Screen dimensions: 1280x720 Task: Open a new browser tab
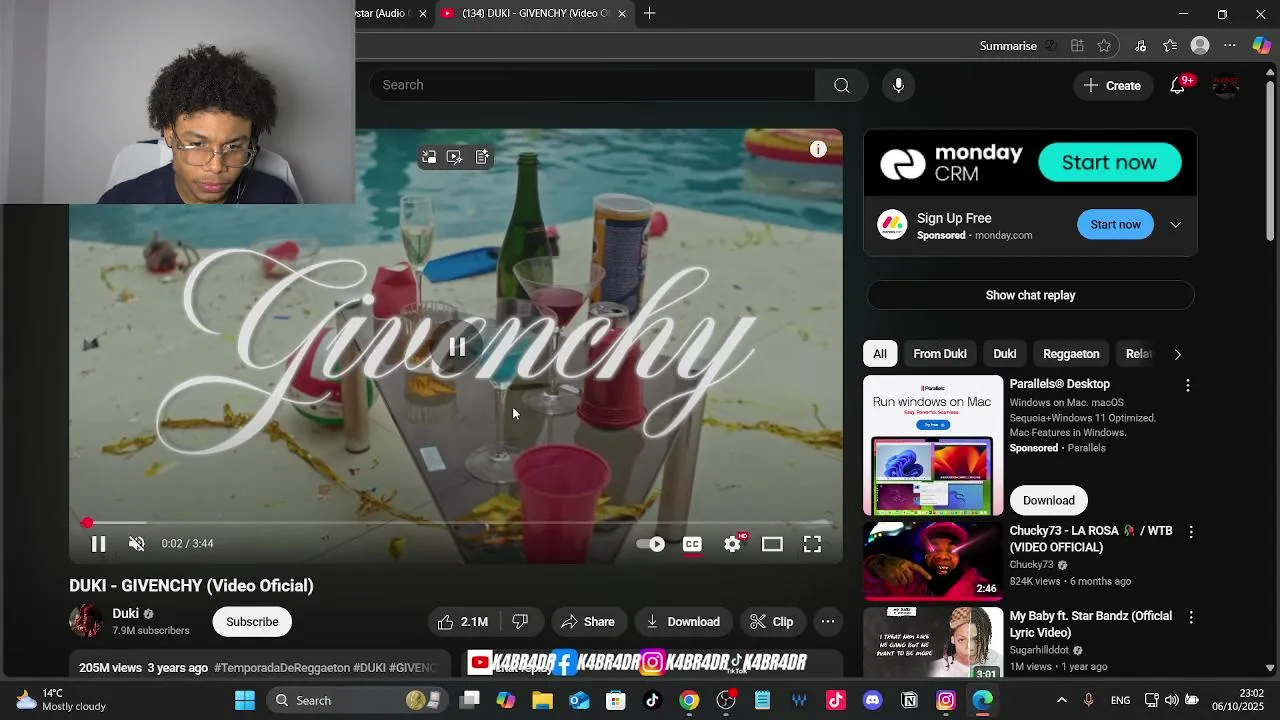(650, 13)
